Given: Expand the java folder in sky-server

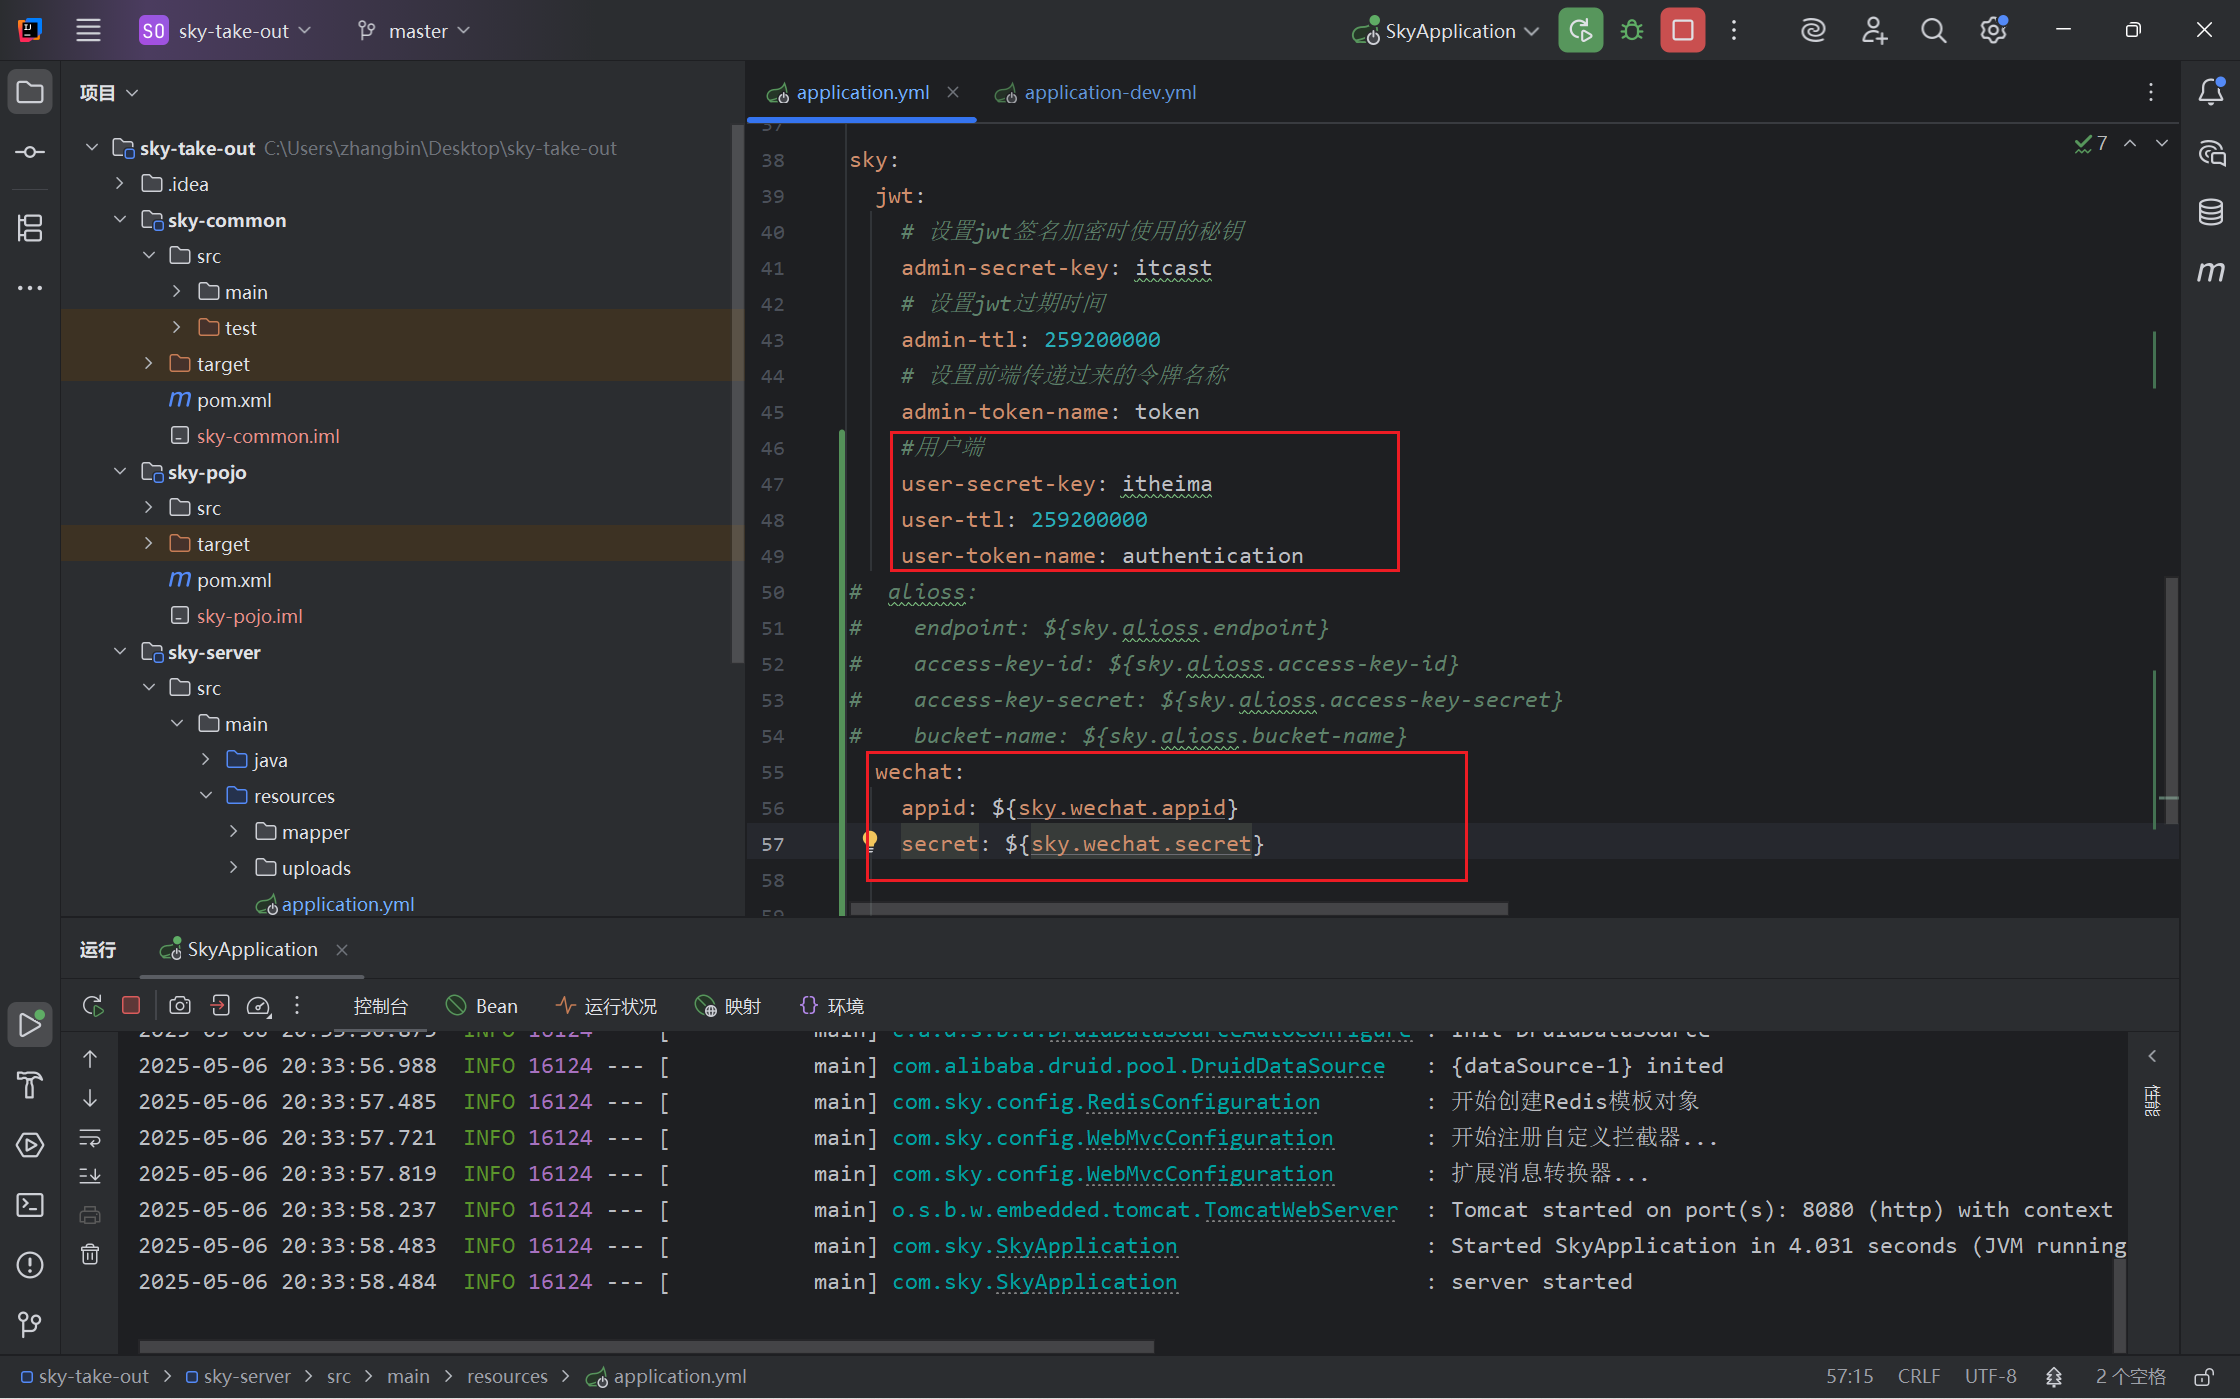Looking at the screenshot, I should [206, 759].
